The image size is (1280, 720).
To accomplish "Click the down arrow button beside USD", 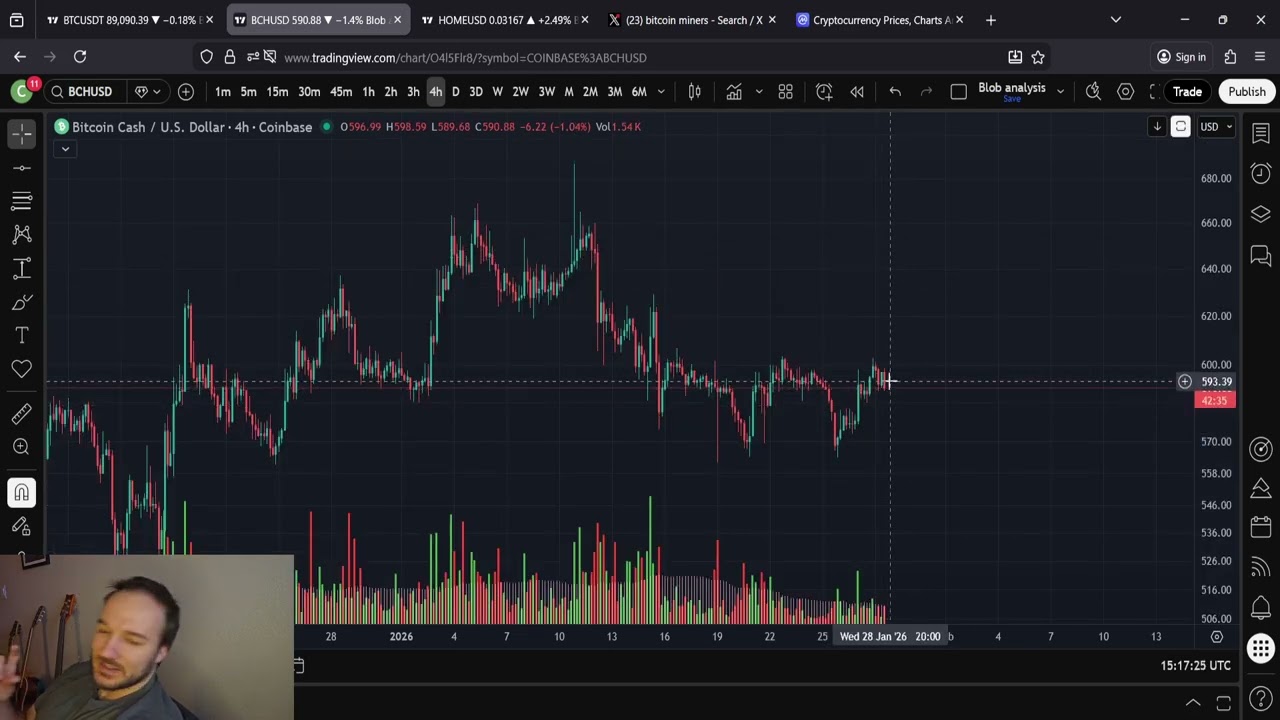I will point(1157,127).
